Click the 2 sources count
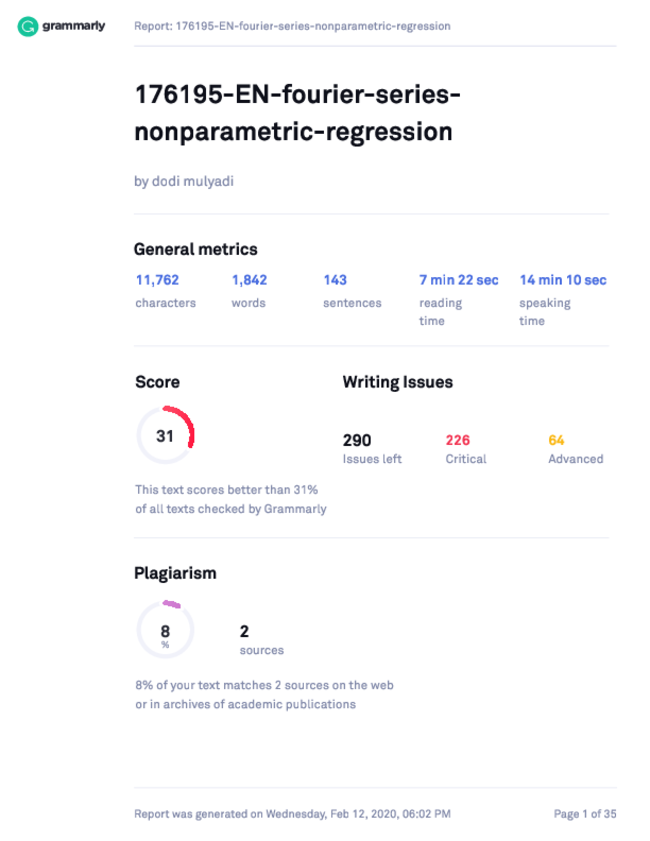Screen dimensions: 650x841 [x=262, y=640]
